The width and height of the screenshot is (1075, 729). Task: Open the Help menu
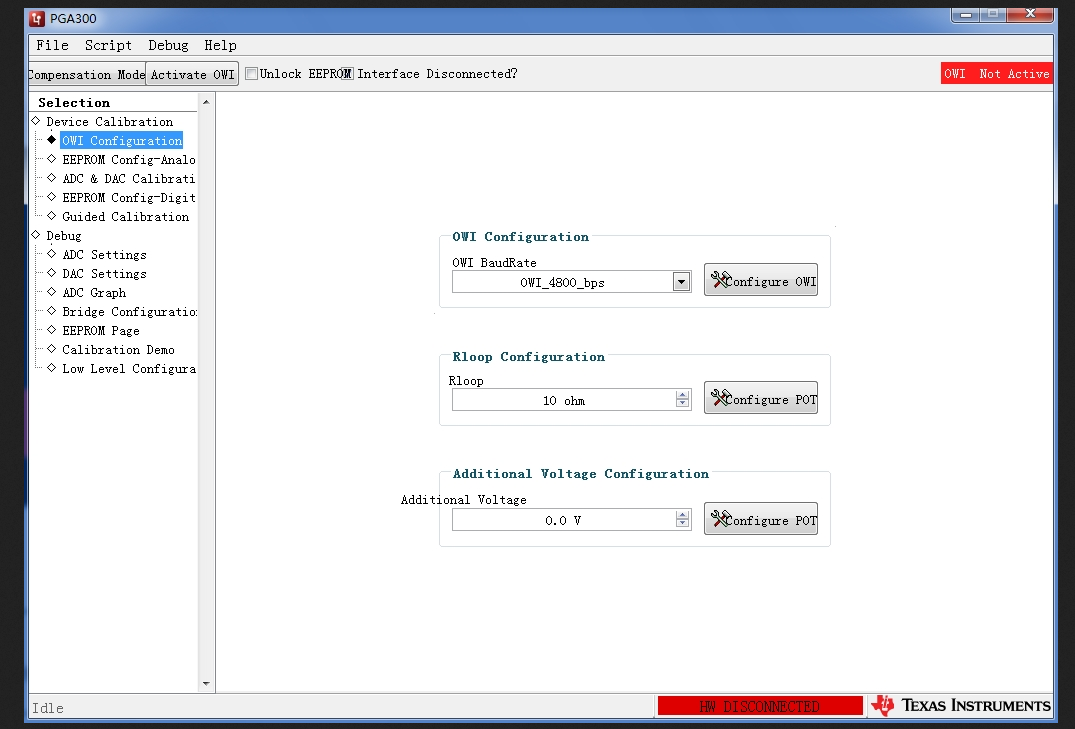pos(220,45)
